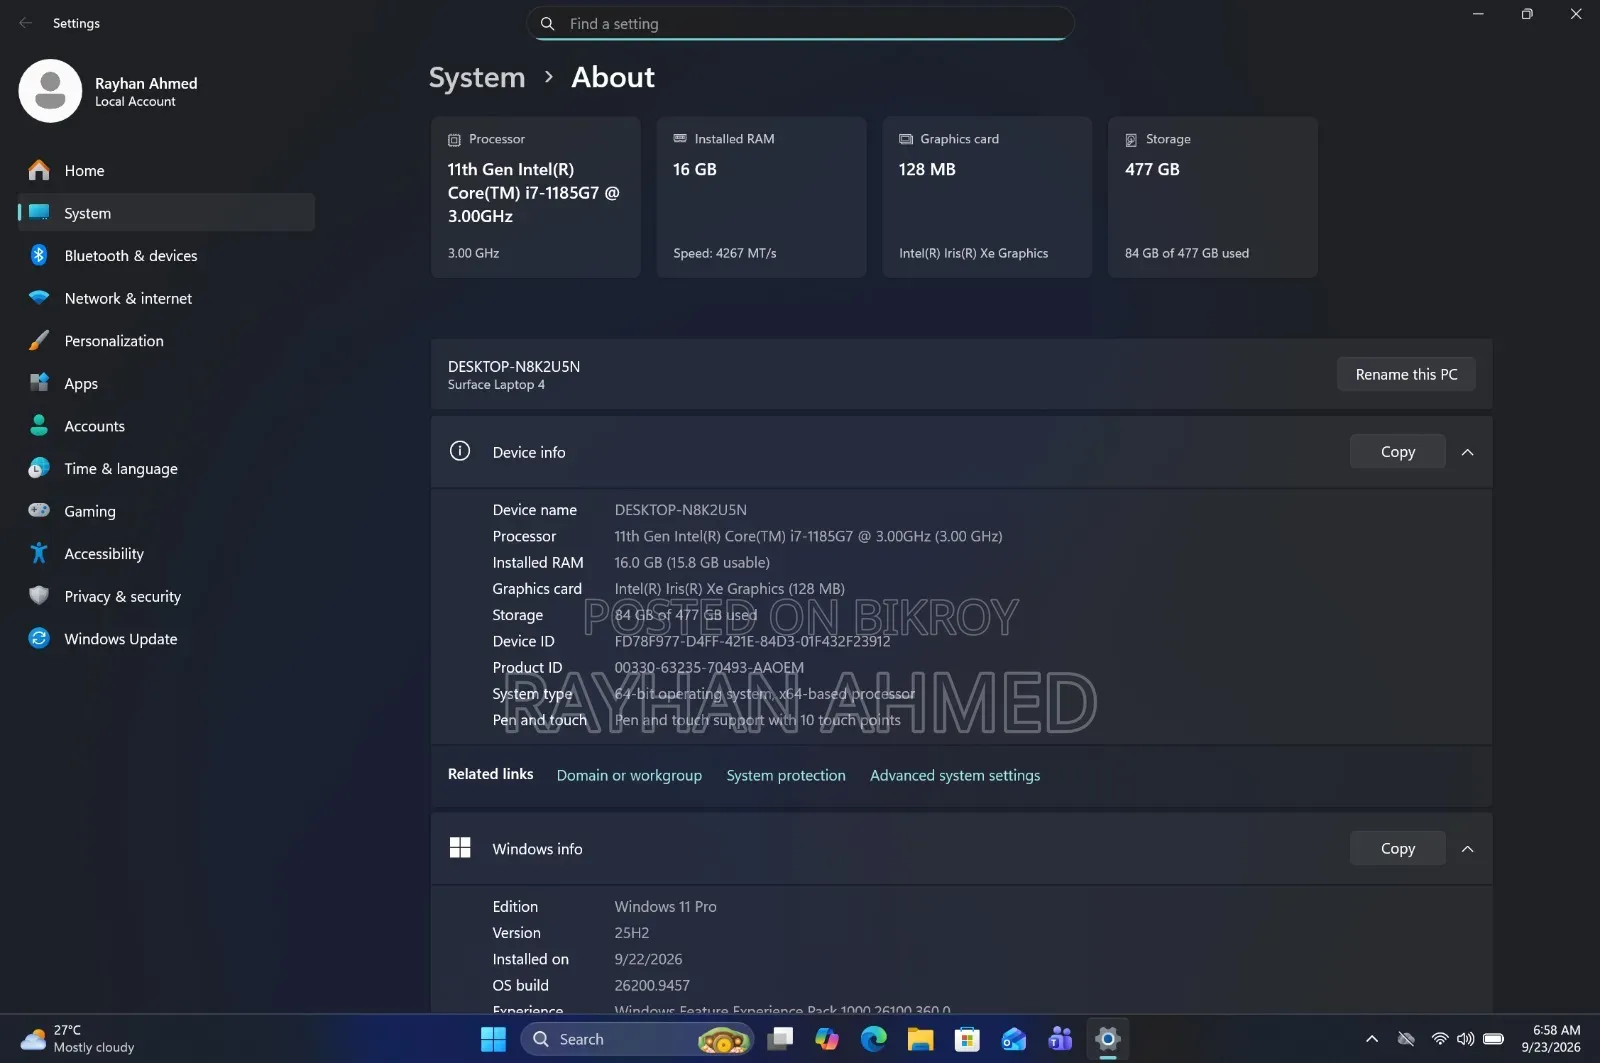The image size is (1600, 1063).
Task: Click the taskbar Search box
Action: pyautogui.click(x=637, y=1039)
